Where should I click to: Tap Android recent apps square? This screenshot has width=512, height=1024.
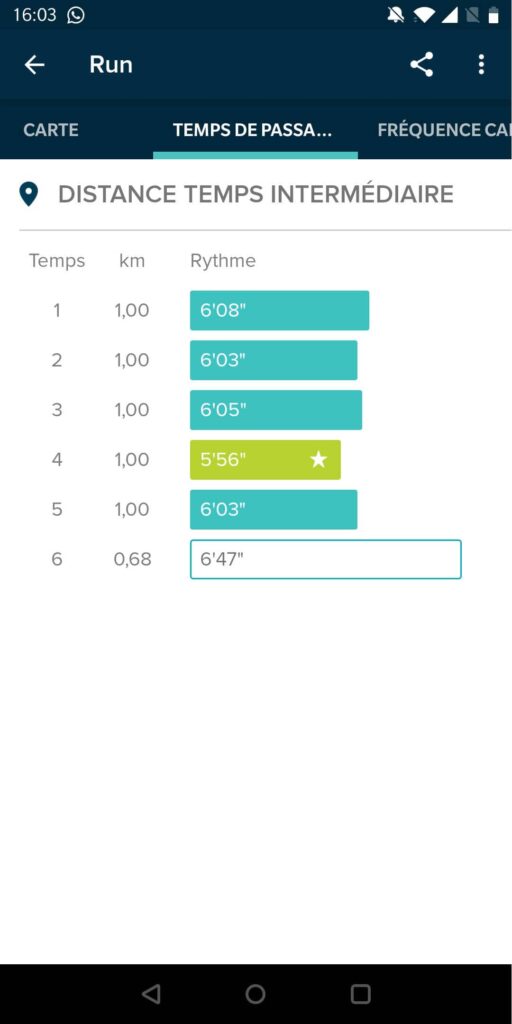[360, 994]
